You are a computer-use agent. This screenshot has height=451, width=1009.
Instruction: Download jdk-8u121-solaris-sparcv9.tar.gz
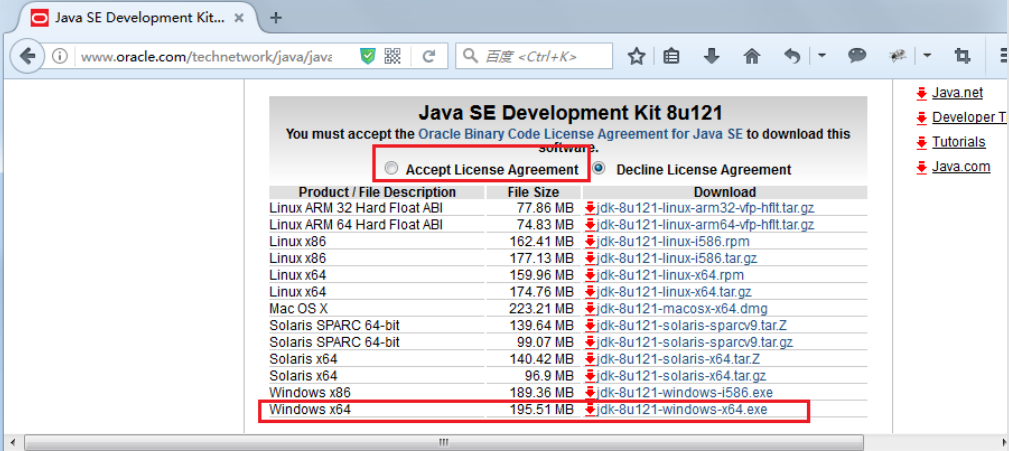695,342
